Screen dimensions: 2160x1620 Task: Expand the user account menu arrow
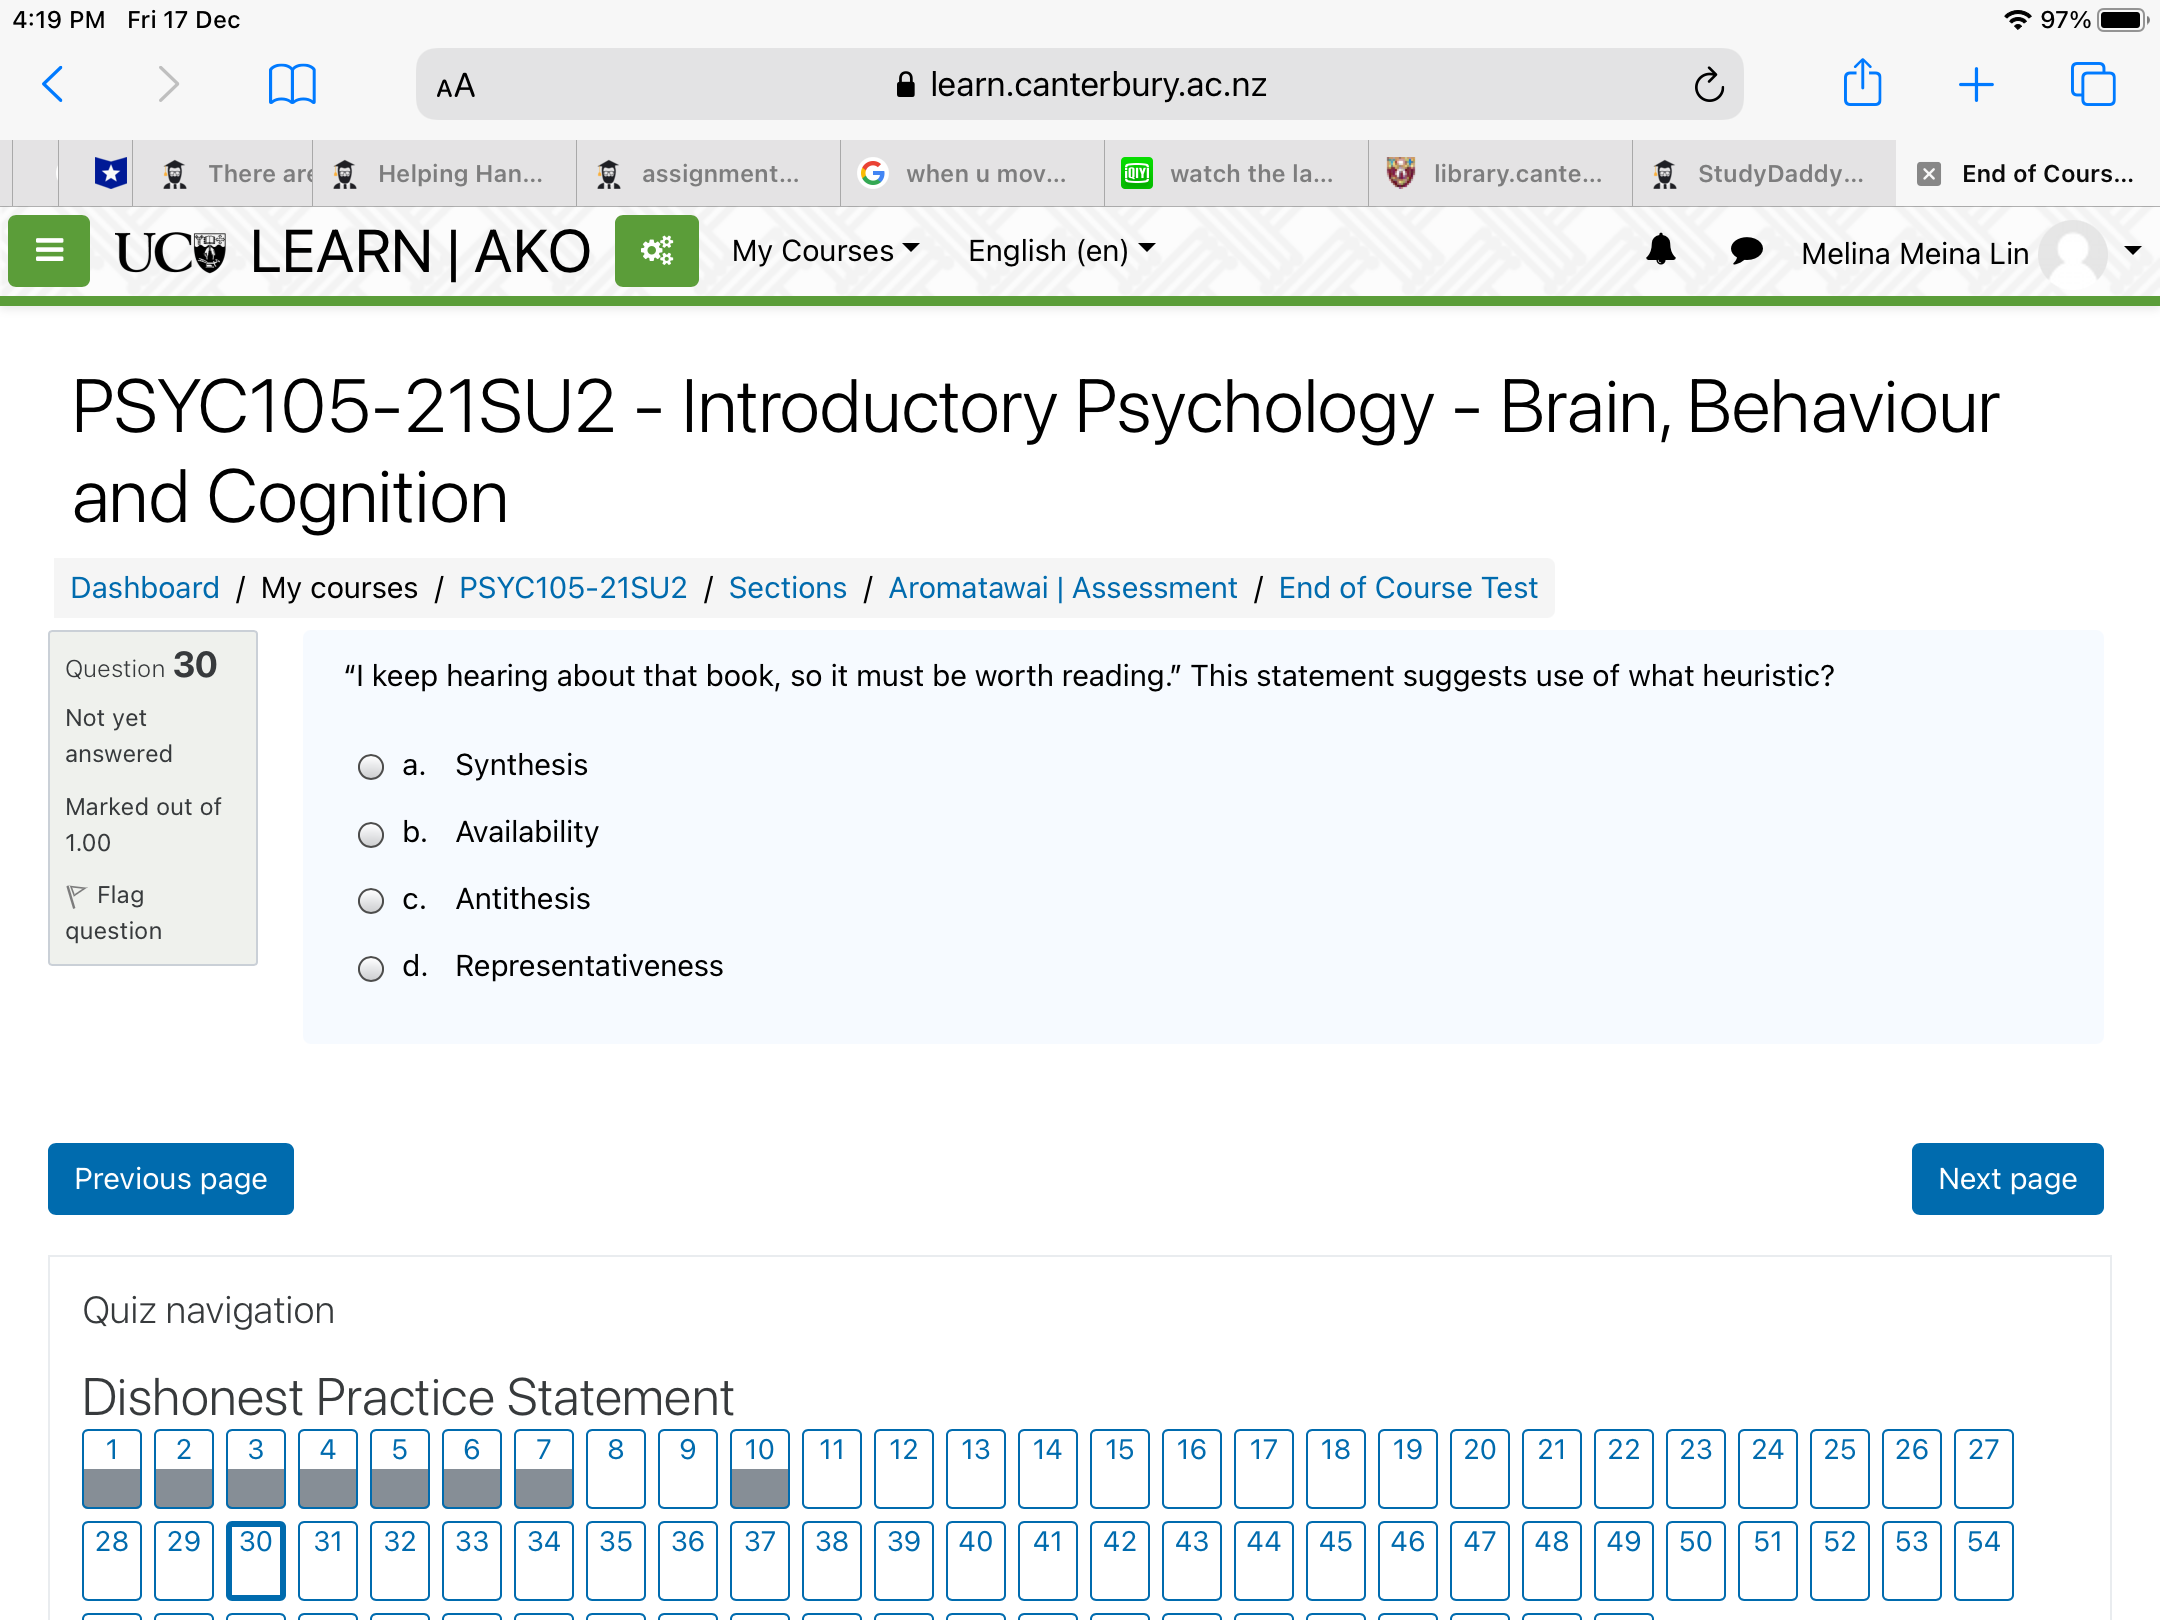2133,250
